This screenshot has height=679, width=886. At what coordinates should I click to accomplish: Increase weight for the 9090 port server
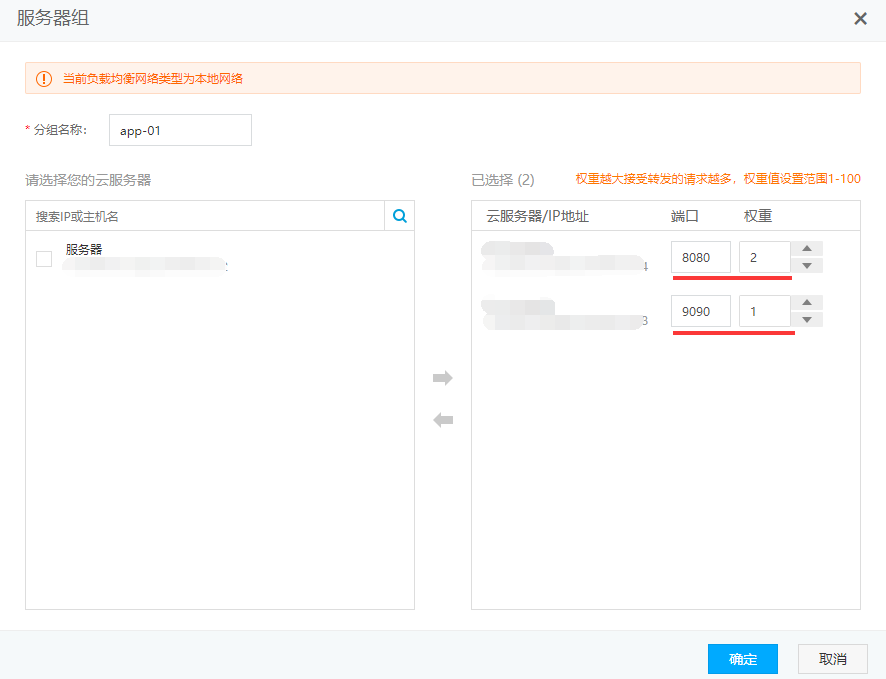click(806, 303)
